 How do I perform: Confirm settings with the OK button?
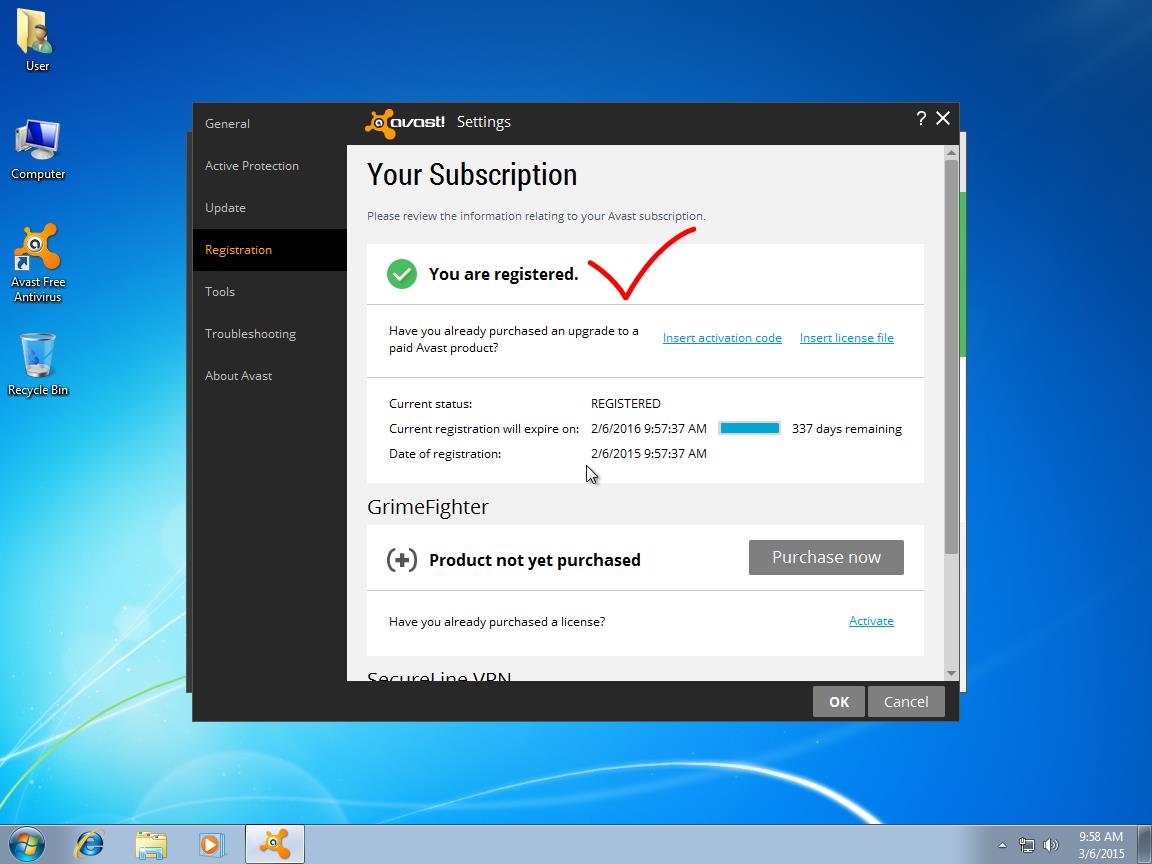tap(839, 702)
